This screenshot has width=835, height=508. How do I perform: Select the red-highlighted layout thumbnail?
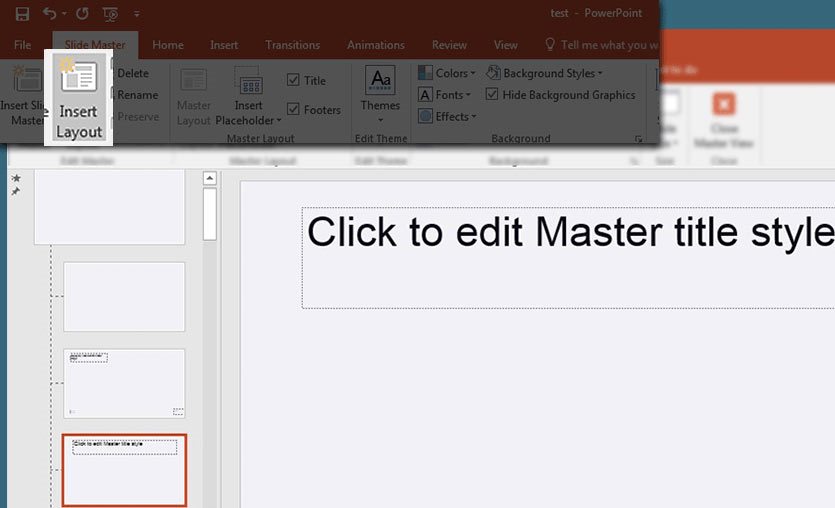point(124,470)
